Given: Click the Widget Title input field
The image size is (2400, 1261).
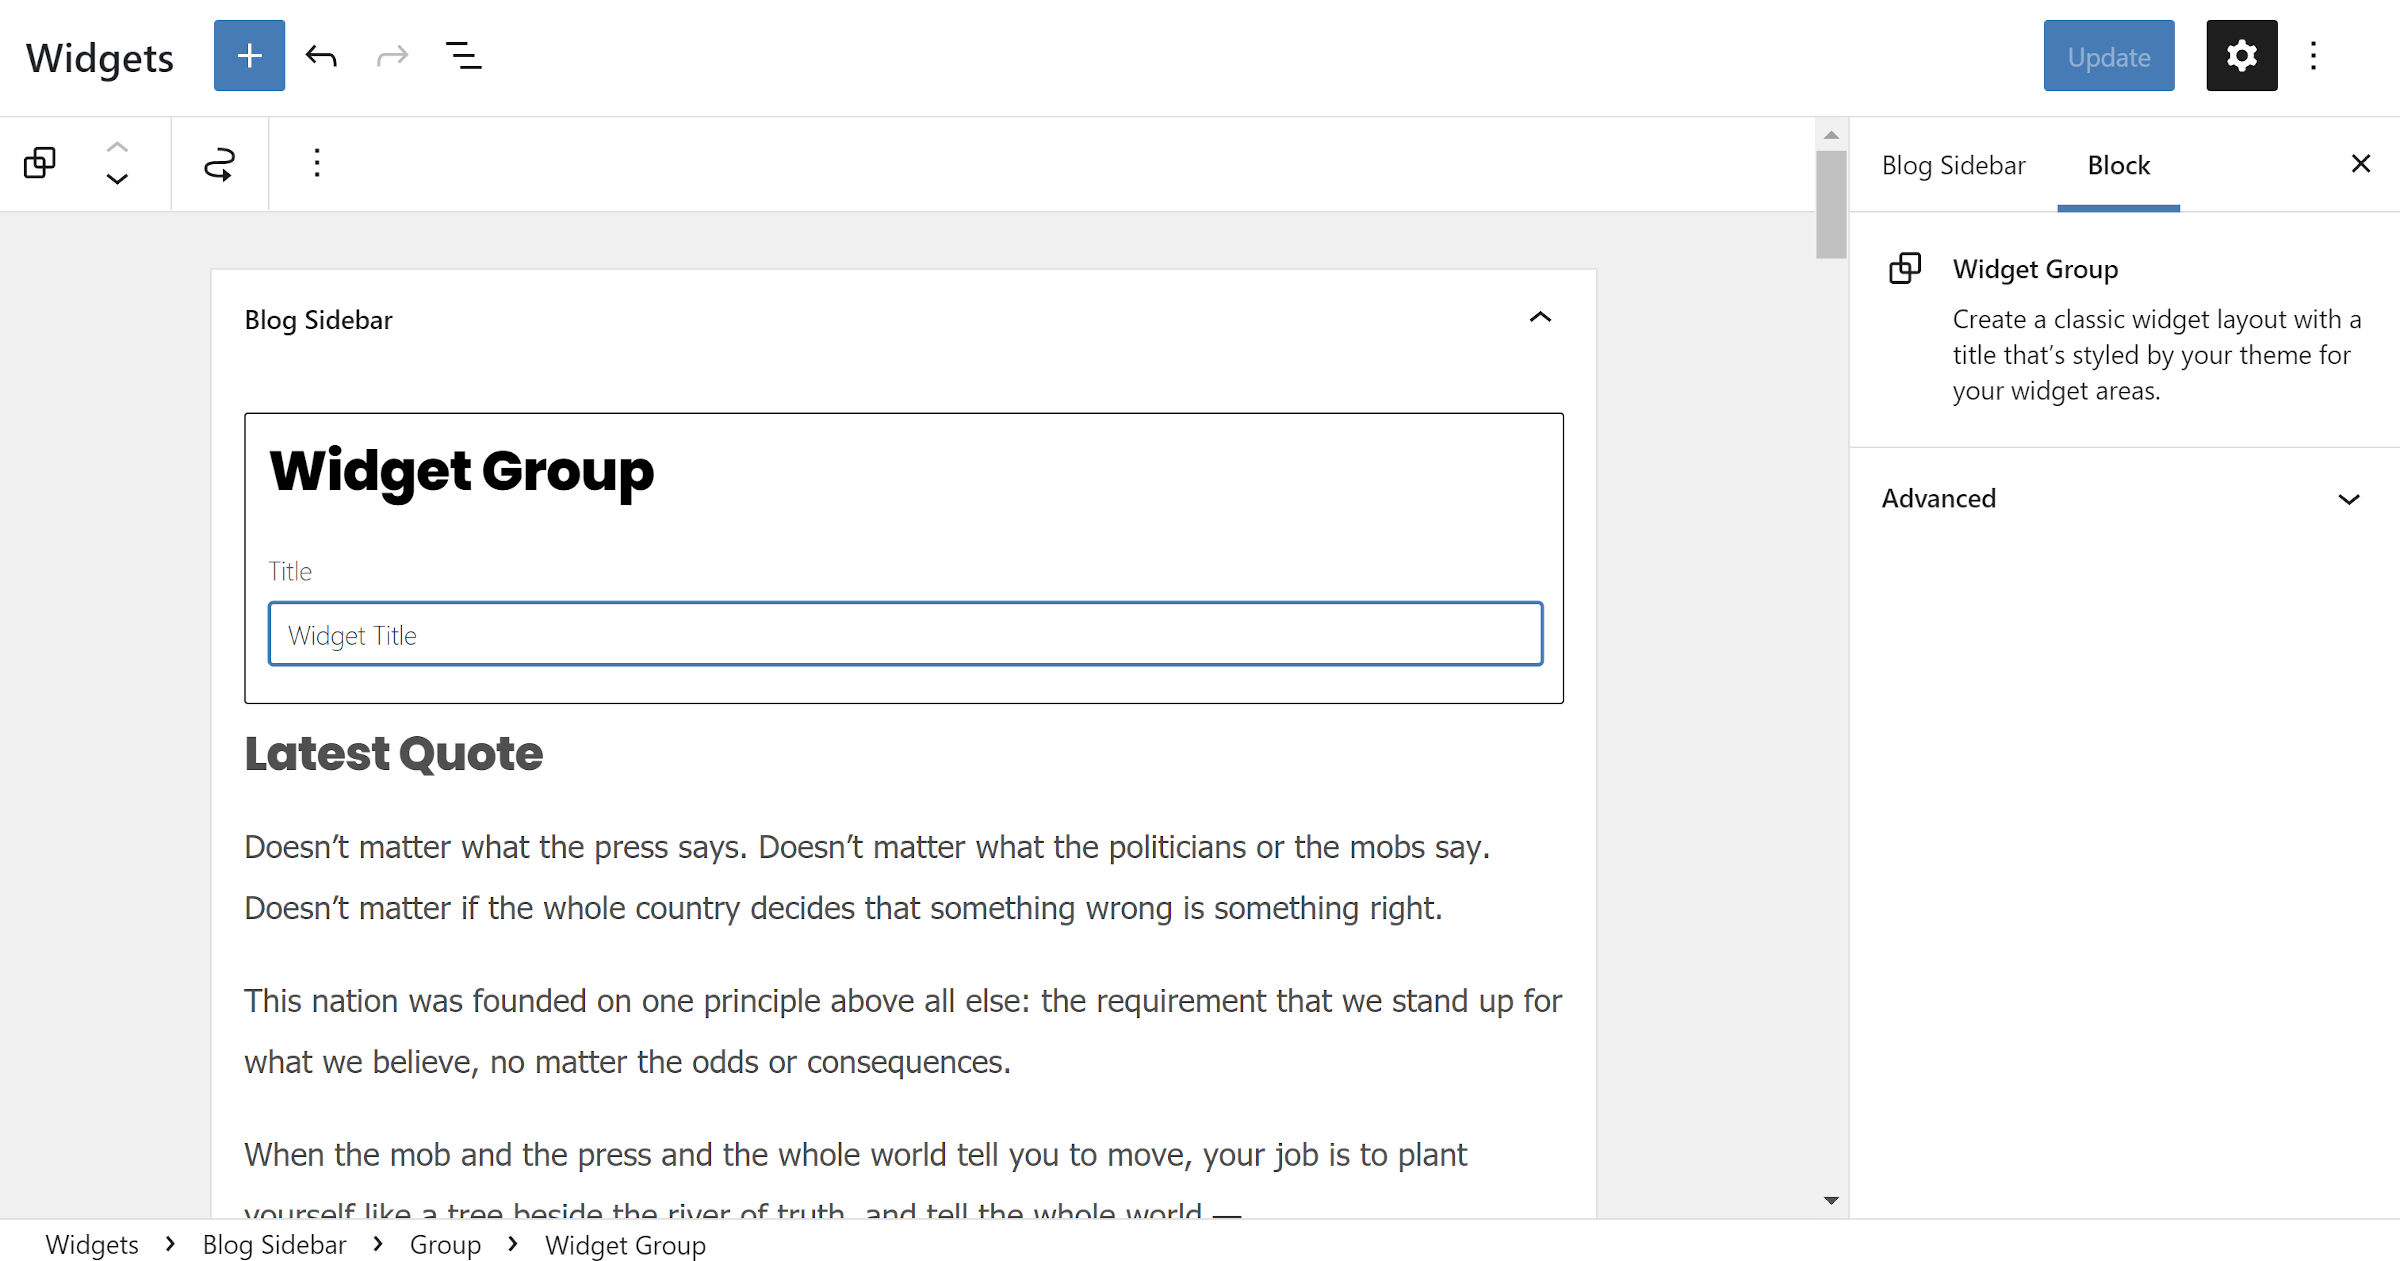Looking at the screenshot, I should click(904, 634).
